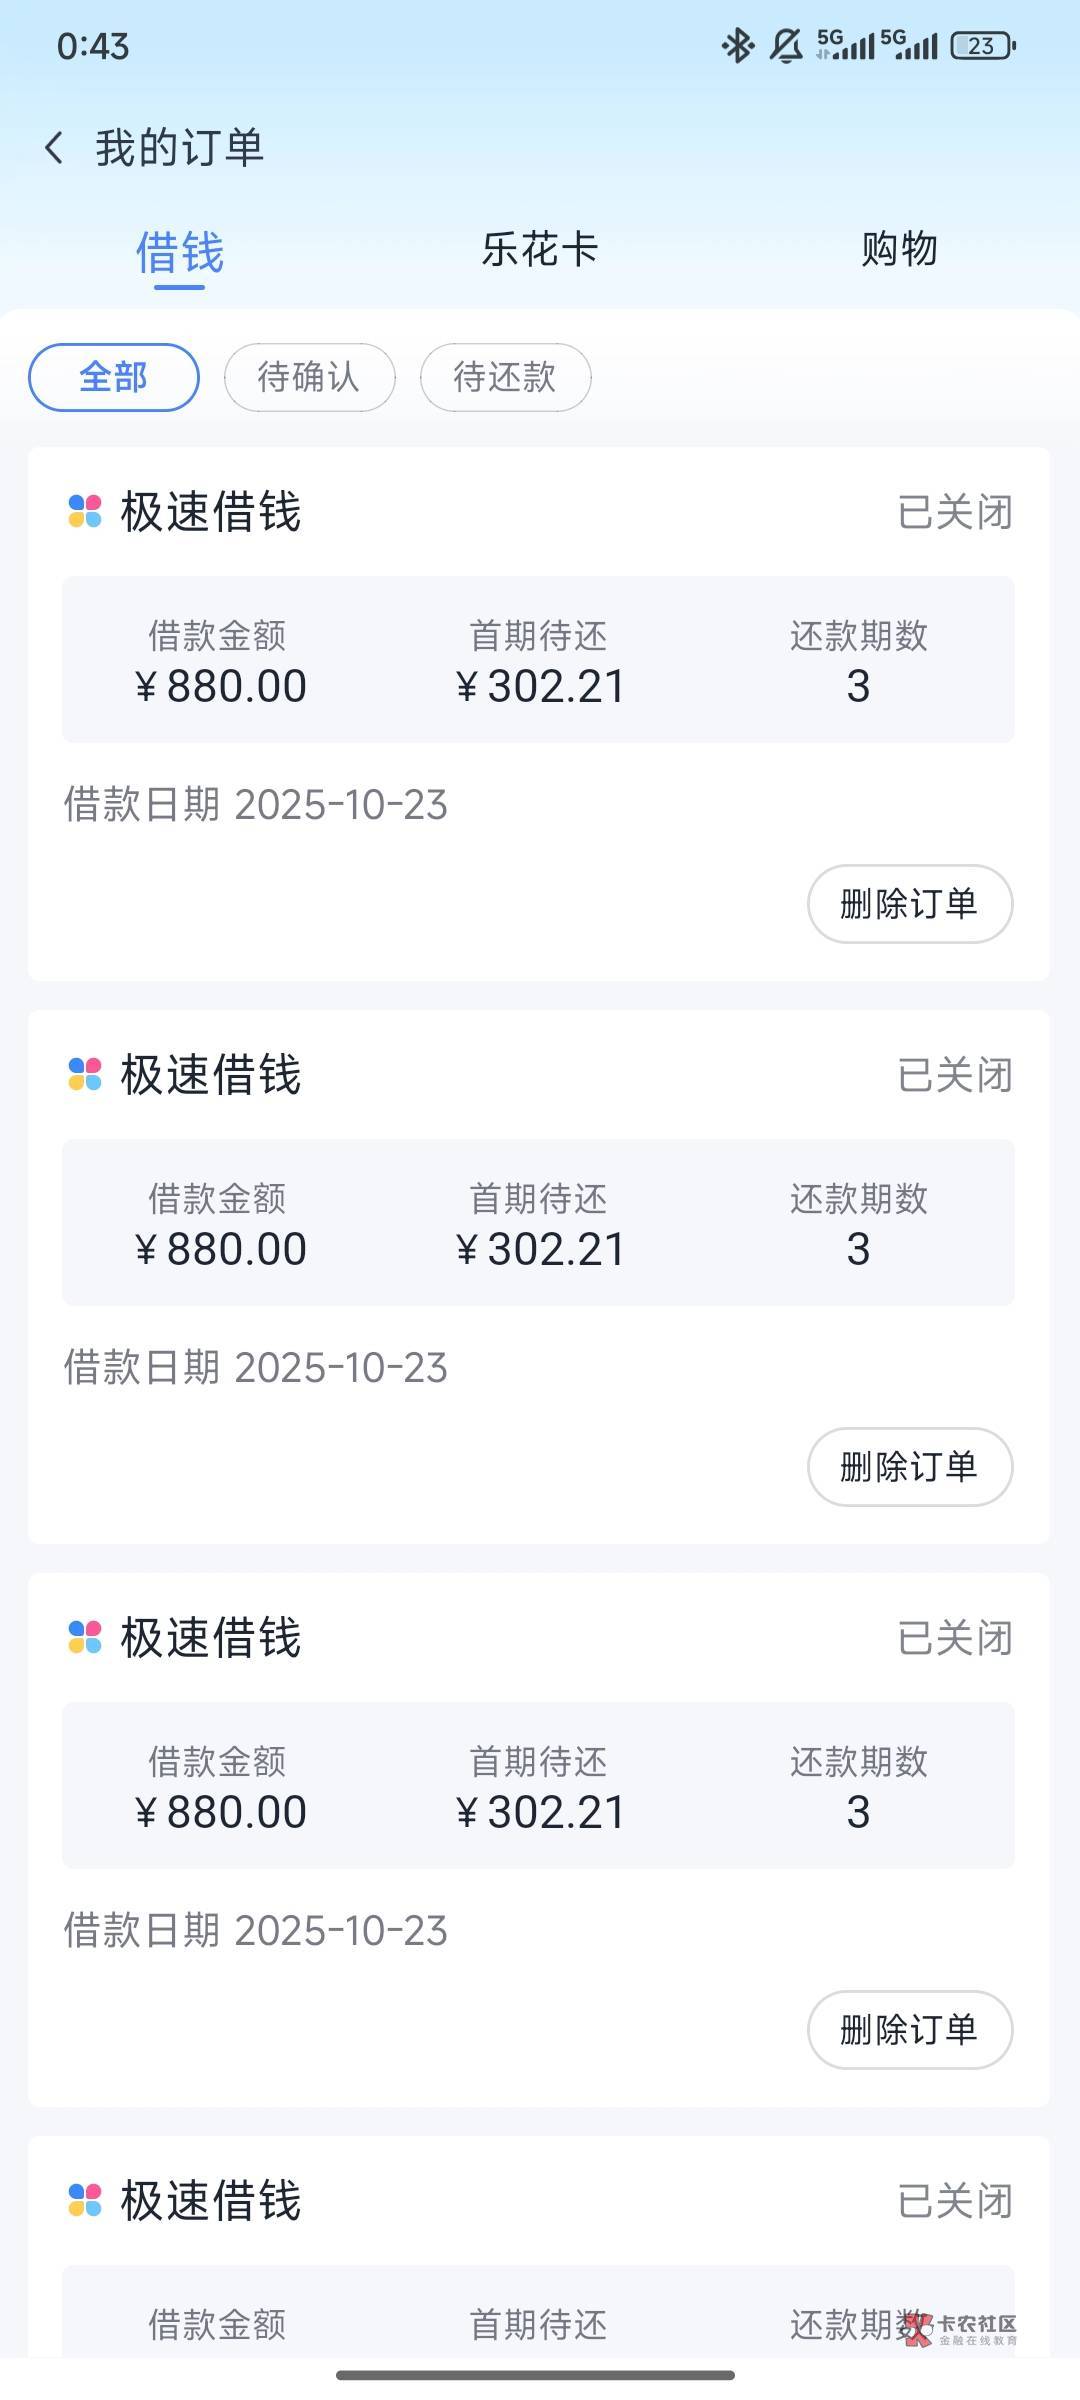This screenshot has width=1080, height=2400.
Task: Switch to the 购物 tab
Action: pyautogui.click(x=899, y=249)
